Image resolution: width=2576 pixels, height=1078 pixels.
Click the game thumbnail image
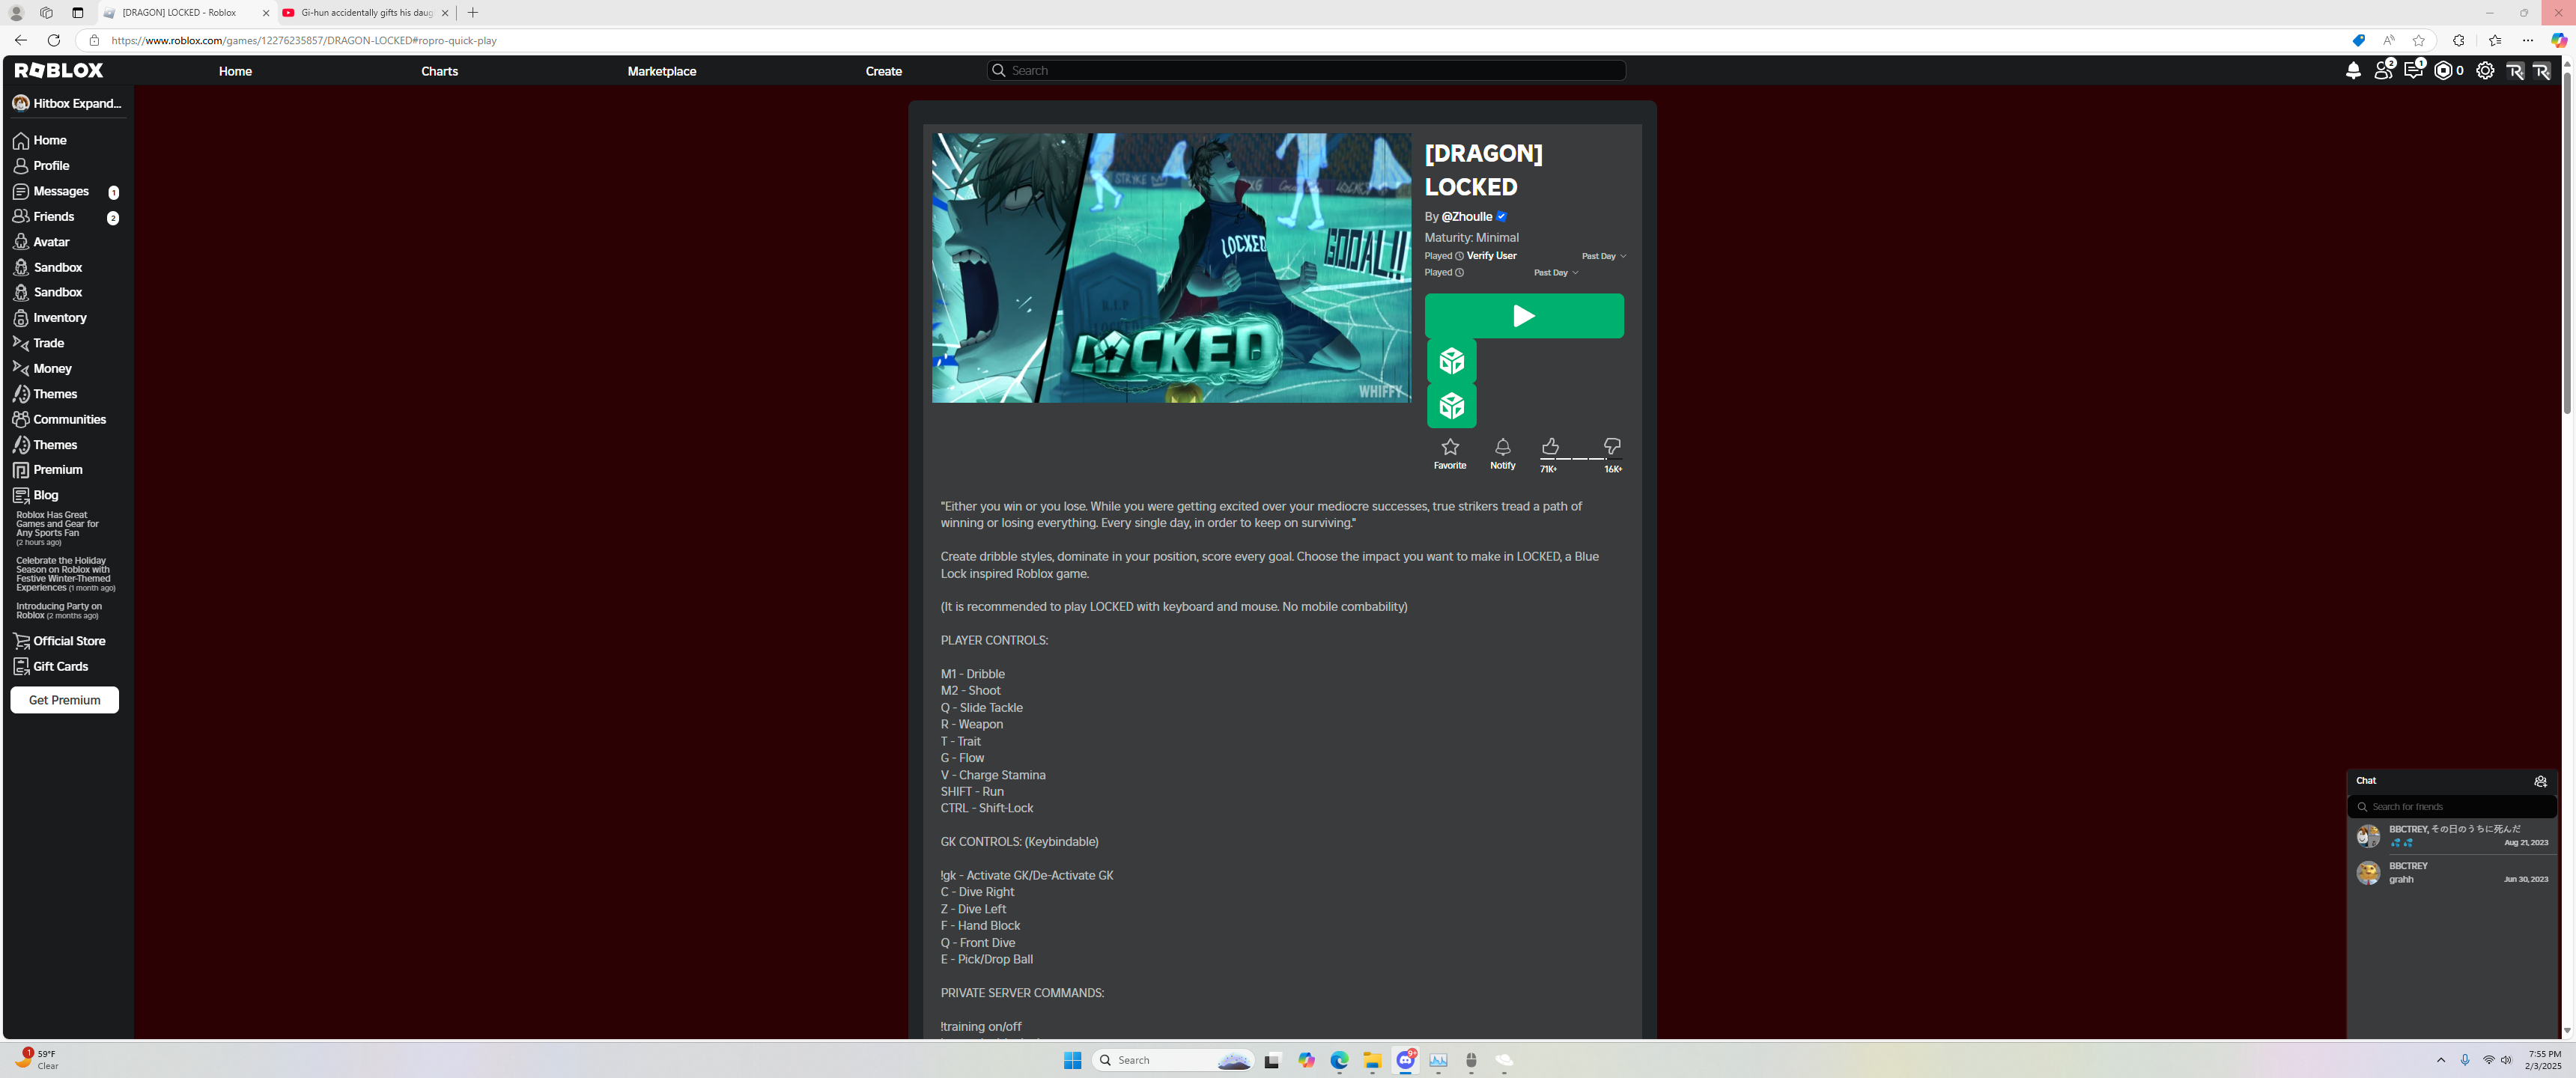(x=1171, y=268)
